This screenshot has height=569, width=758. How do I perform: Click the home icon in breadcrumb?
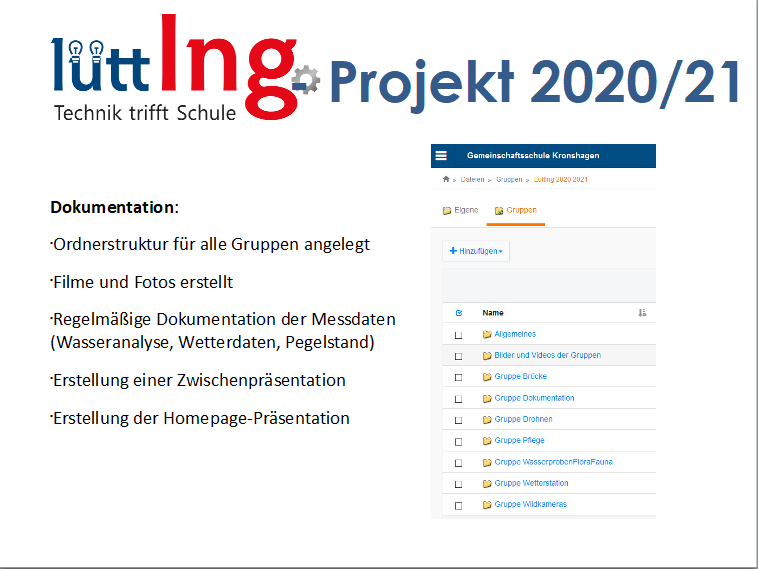coord(446,179)
